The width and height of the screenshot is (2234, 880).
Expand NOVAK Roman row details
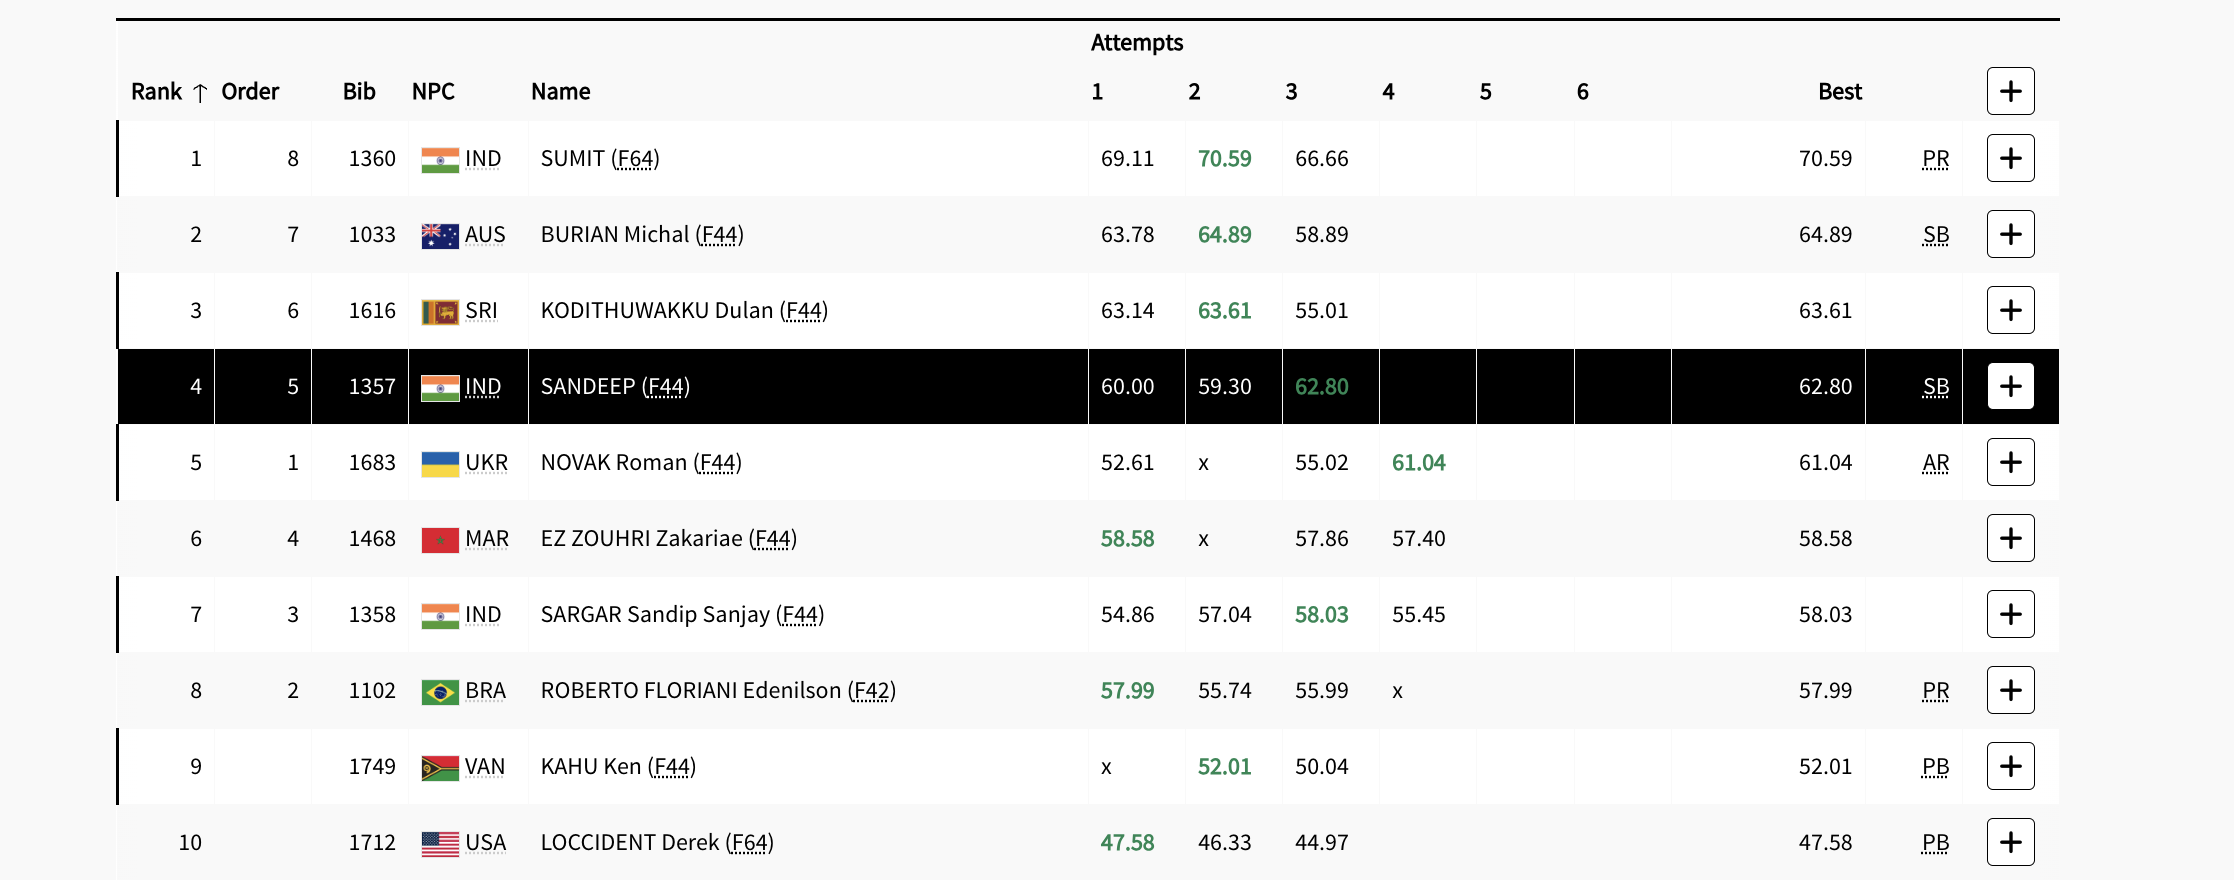point(2010,462)
